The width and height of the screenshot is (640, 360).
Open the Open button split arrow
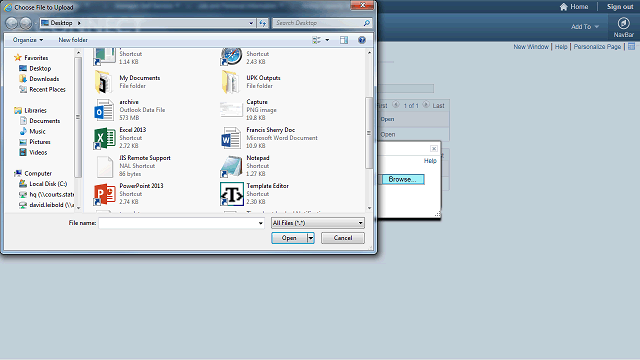coord(311,238)
